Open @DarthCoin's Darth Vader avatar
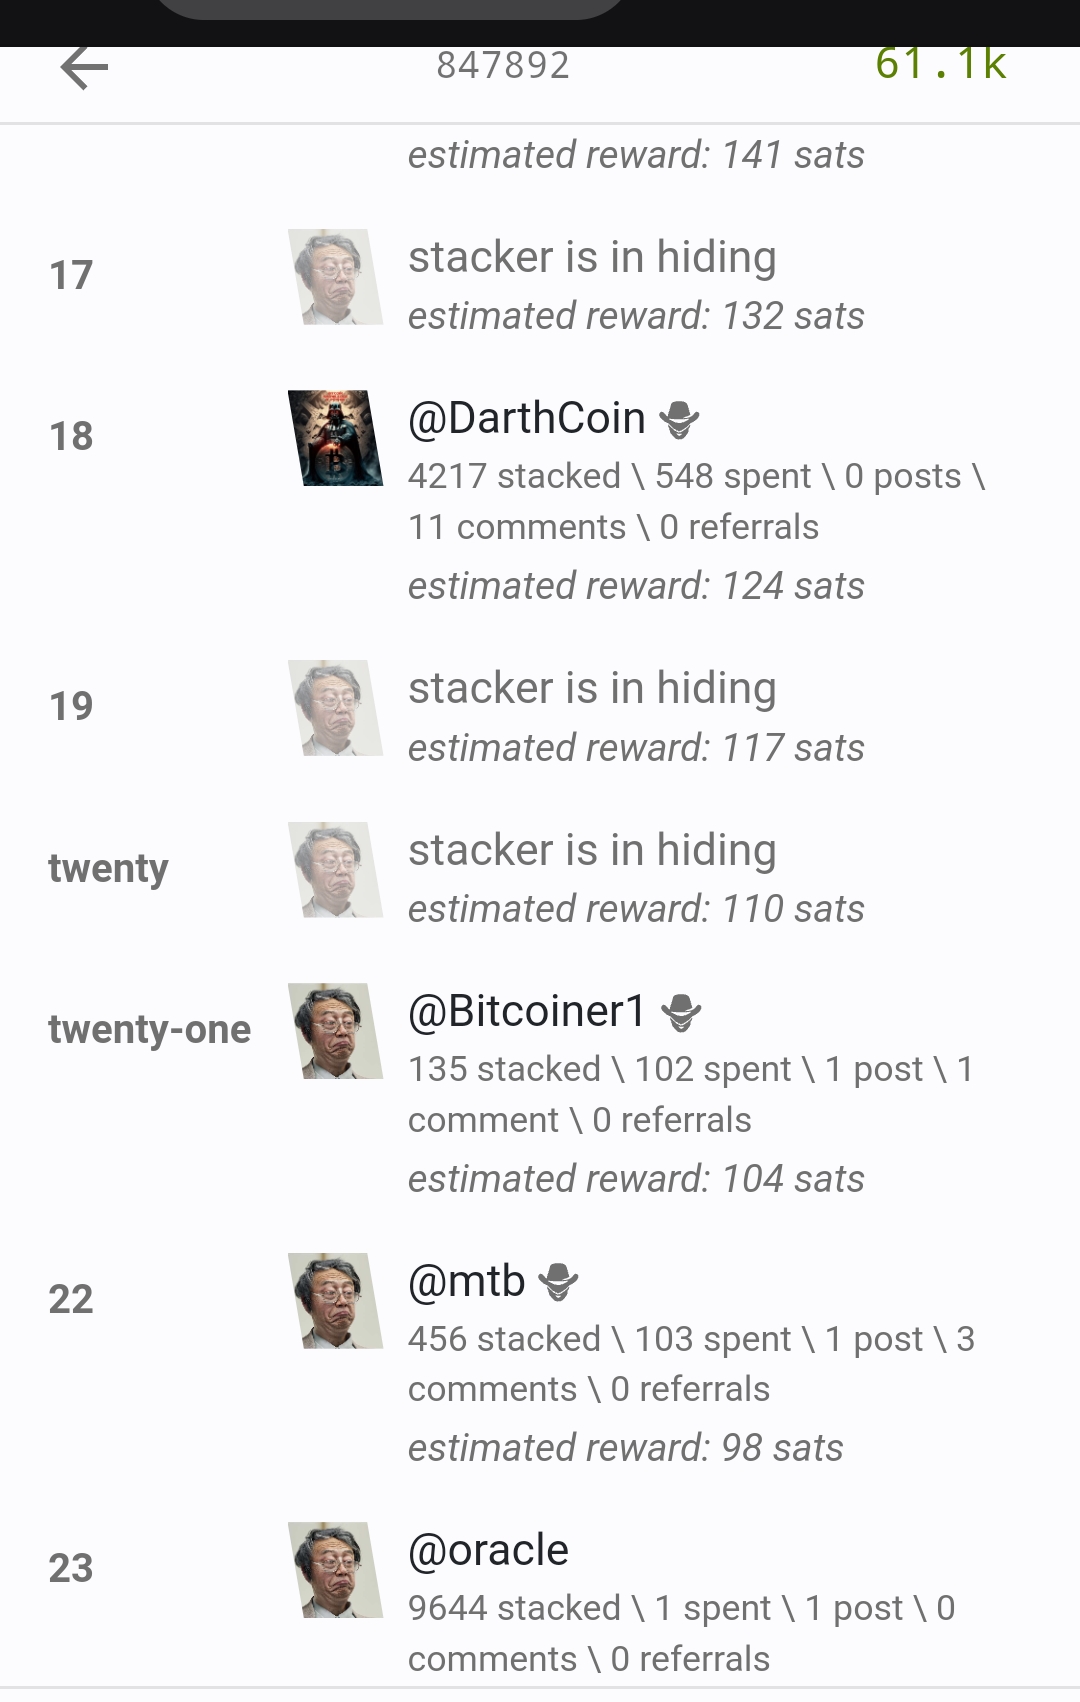Viewport: 1080px width, 1702px height. click(x=336, y=438)
